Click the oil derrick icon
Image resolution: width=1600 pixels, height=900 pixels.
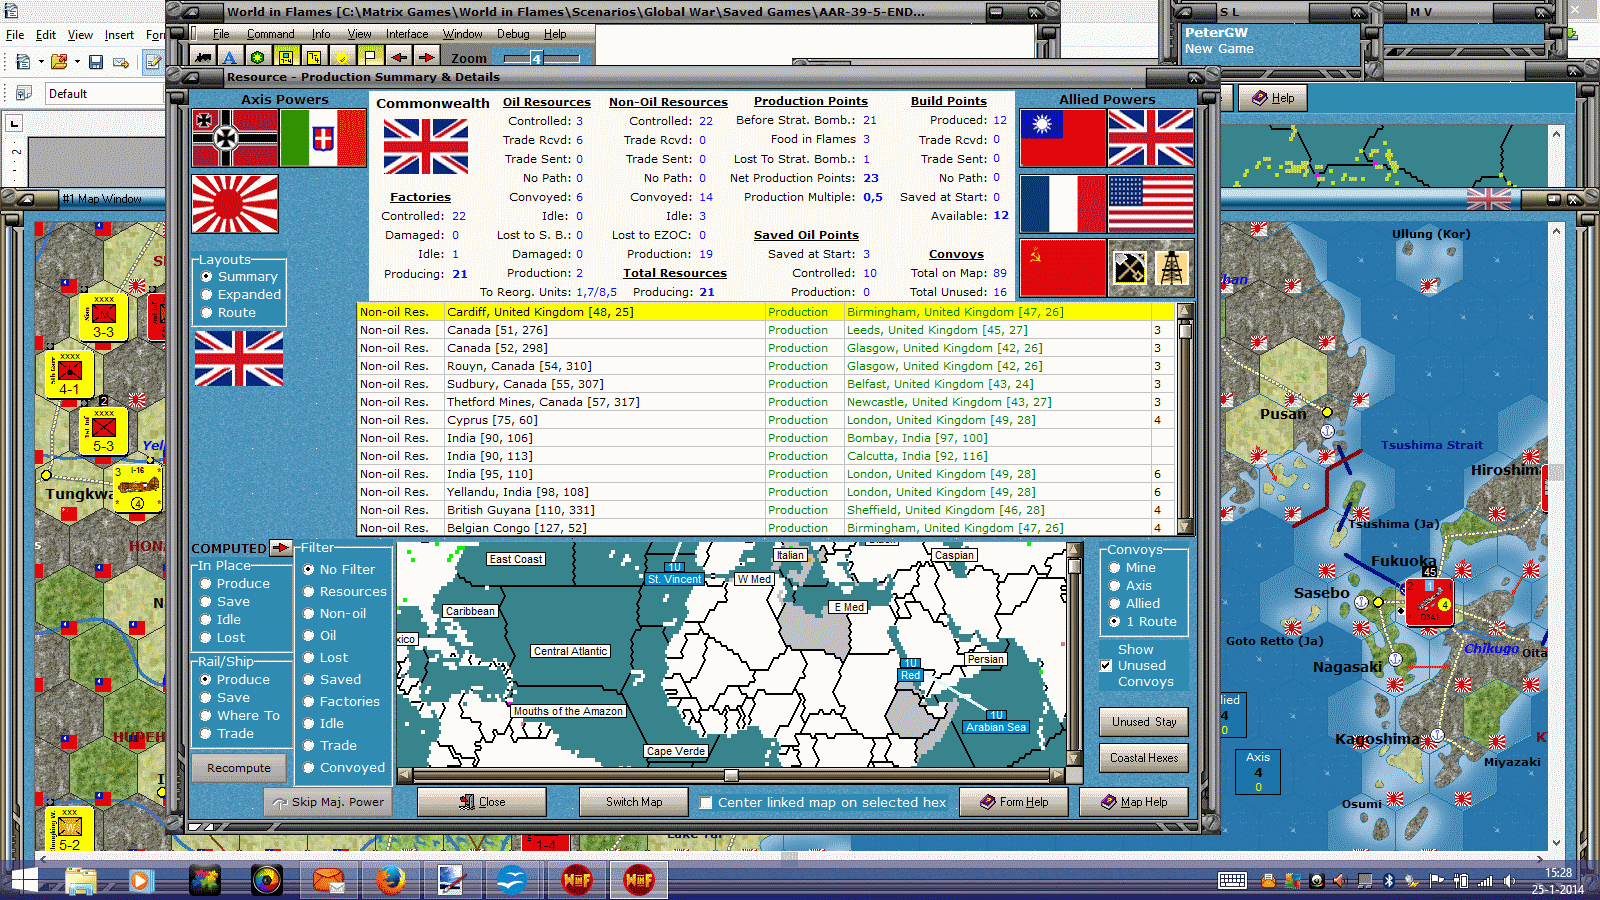click(x=1172, y=267)
